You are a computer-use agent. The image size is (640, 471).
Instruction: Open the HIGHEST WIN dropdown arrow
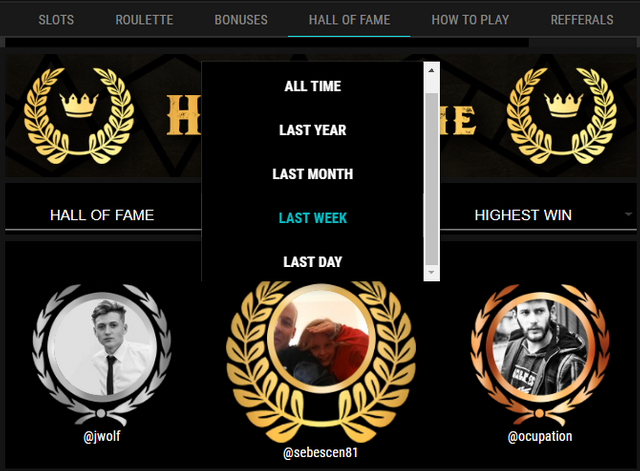pos(628,214)
